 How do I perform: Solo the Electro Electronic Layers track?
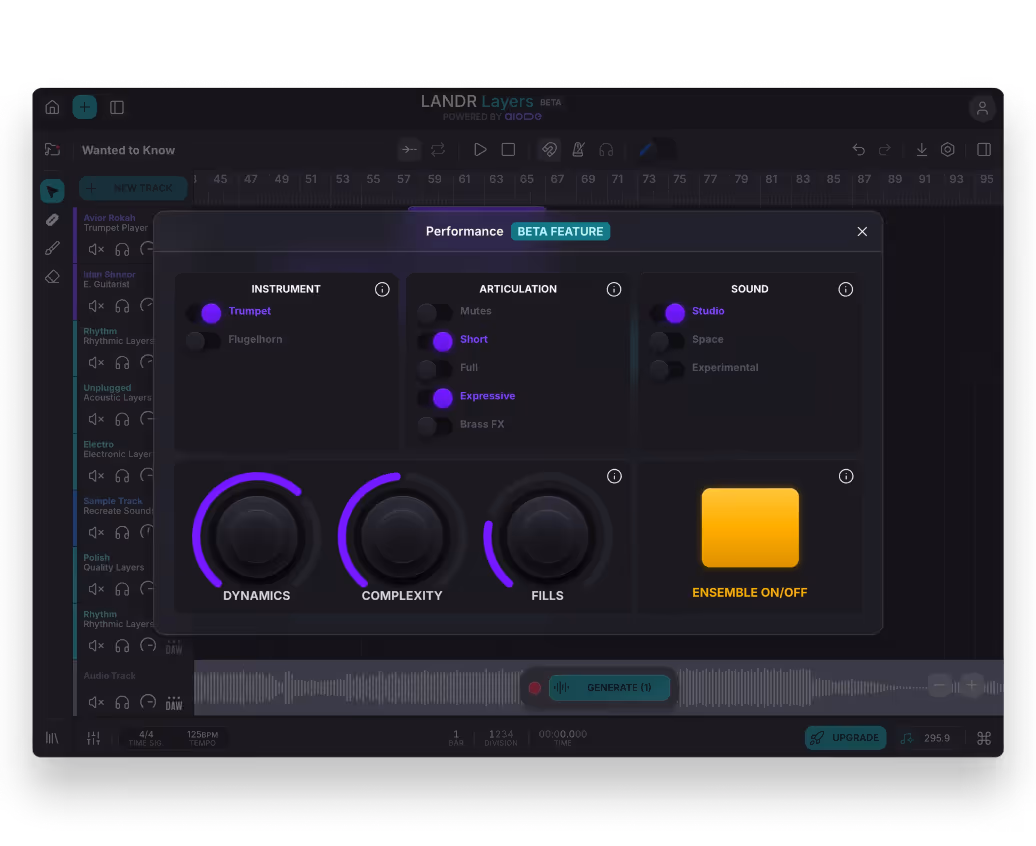122,476
